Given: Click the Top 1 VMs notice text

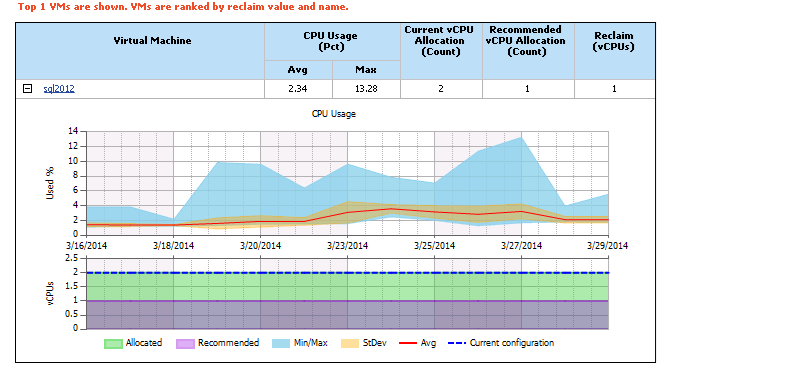Looking at the screenshot, I should (x=183, y=7).
